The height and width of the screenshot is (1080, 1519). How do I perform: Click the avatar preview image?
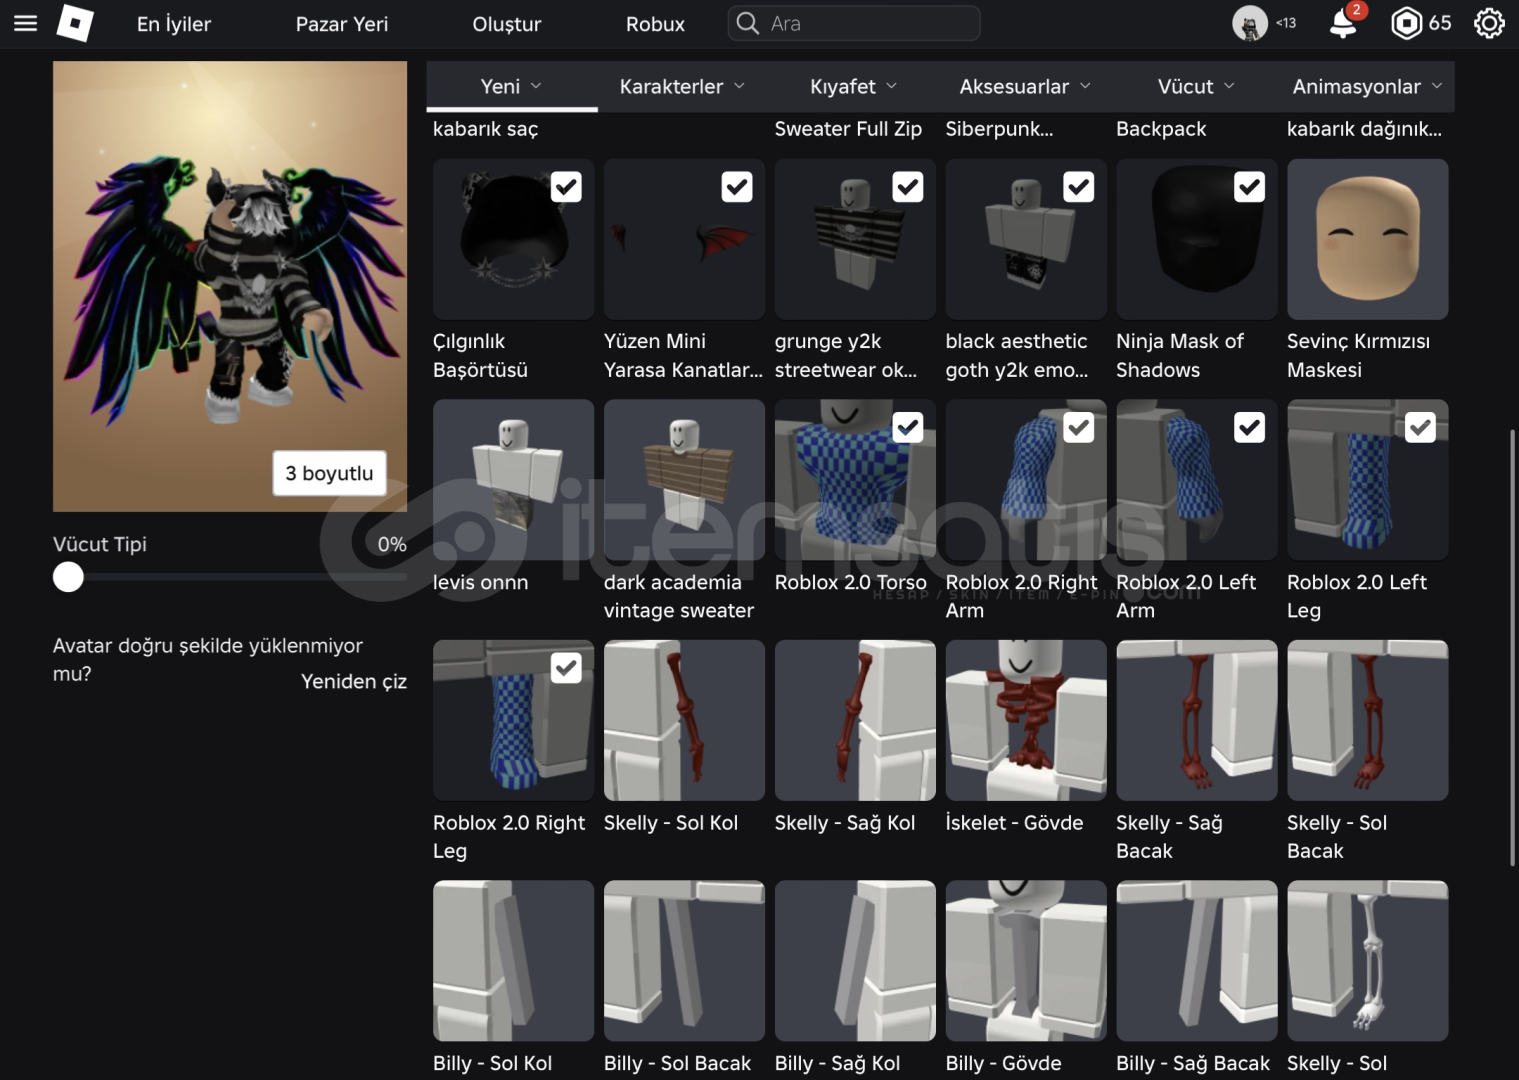coord(230,286)
